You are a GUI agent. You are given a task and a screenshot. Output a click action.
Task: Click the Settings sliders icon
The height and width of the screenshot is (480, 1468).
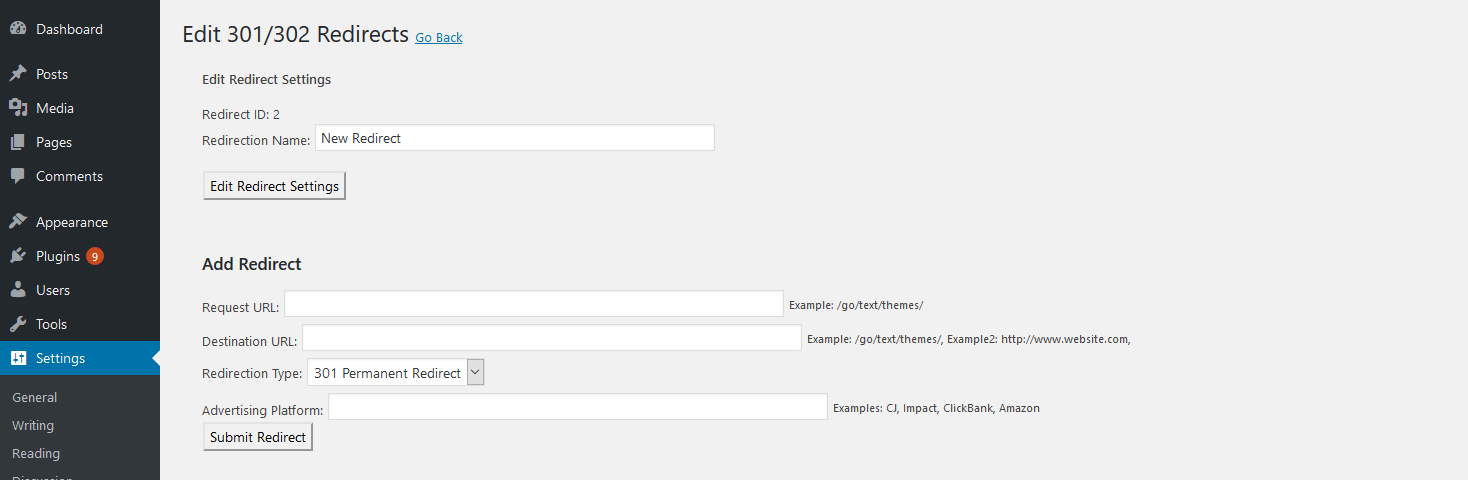pos(18,358)
